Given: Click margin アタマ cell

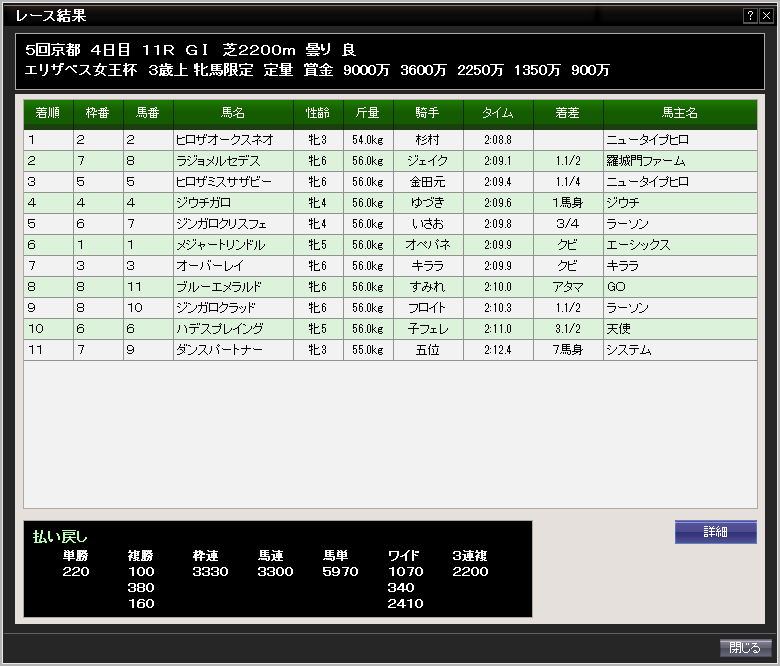Looking at the screenshot, I should pyautogui.click(x=568, y=286).
